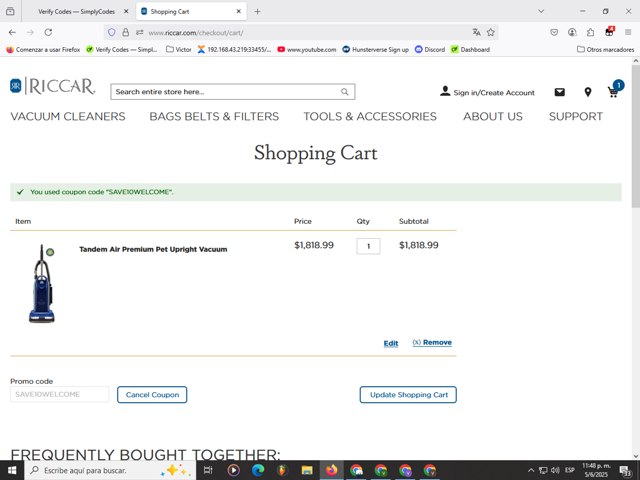The image size is (640, 480).
Task: Remove the Tandem Air vacuum from cart
Action: [432, 342]
